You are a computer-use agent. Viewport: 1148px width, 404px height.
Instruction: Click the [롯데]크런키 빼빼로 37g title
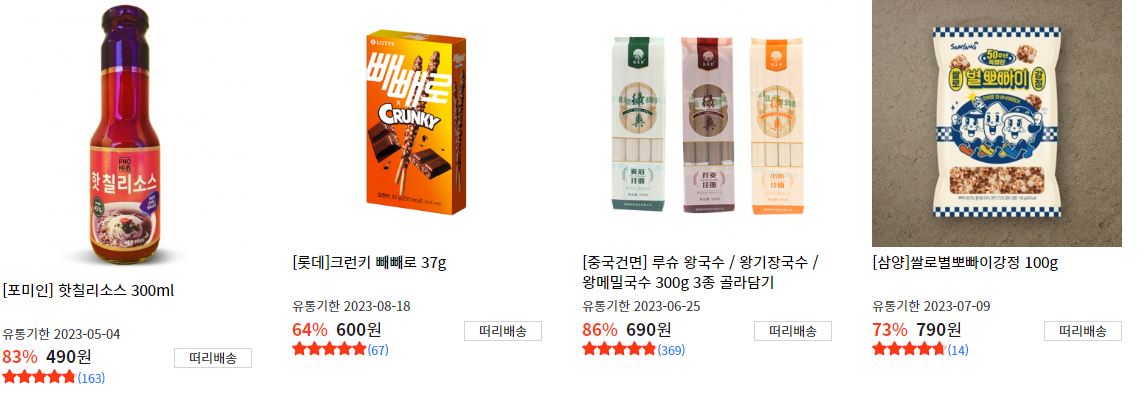point(369,263)
